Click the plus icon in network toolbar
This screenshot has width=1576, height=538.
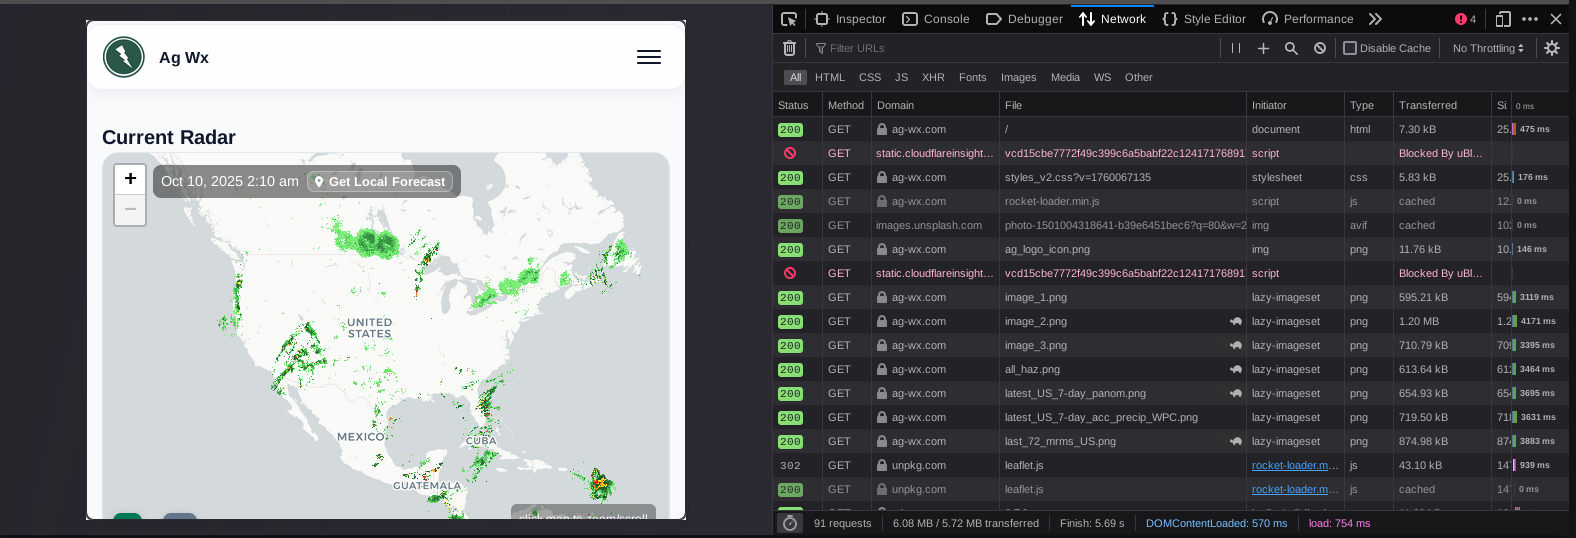1263,48
